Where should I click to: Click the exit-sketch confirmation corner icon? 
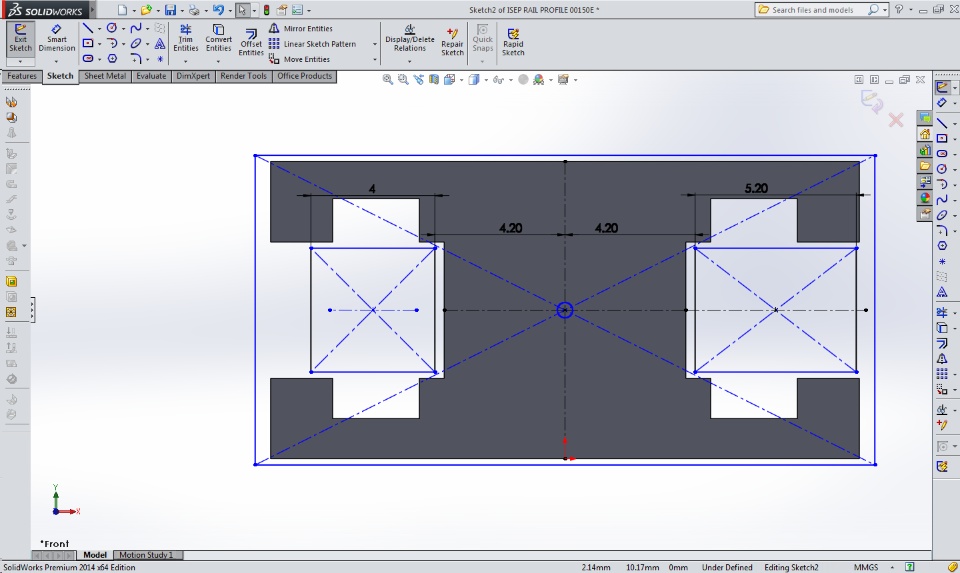point(872,100)
